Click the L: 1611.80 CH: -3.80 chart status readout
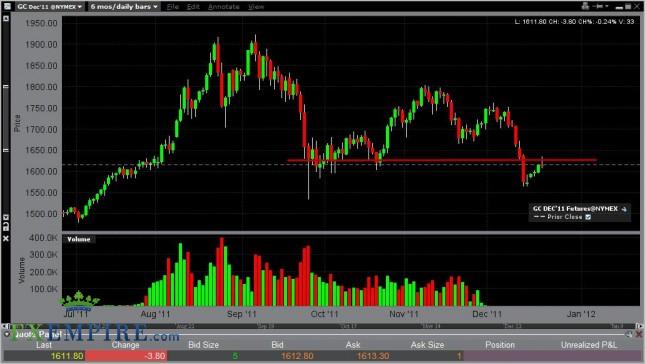The image size is (645, 364). tap(574, 21)
